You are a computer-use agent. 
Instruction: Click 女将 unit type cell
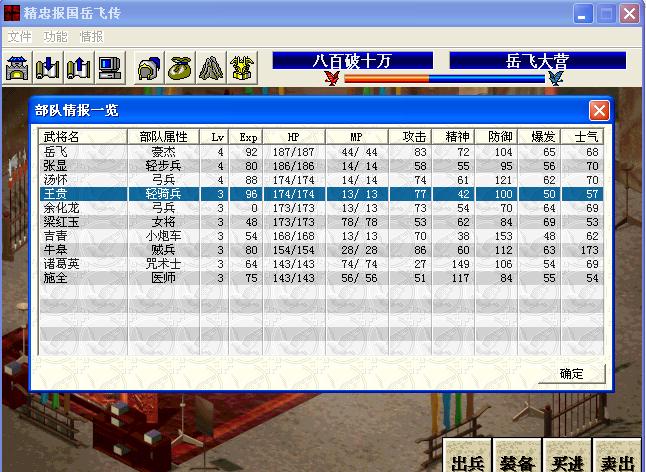(163, 222)
